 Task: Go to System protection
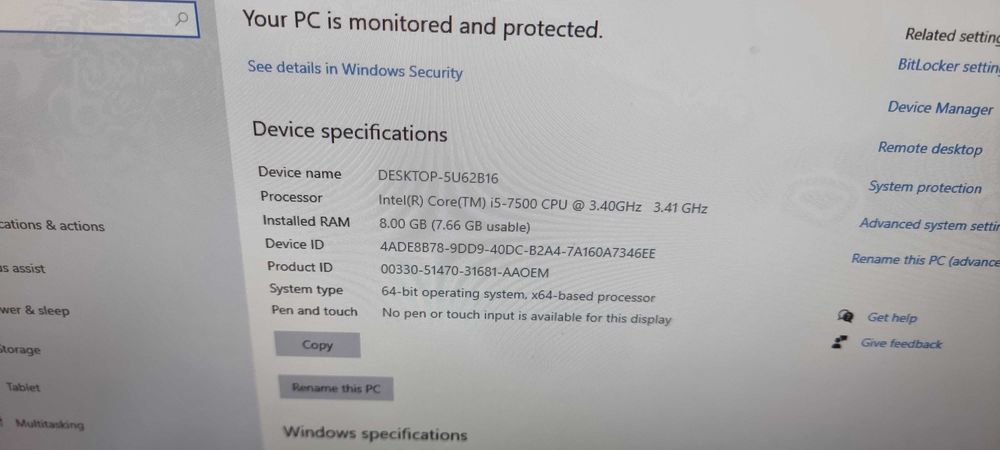pos(925,187)
